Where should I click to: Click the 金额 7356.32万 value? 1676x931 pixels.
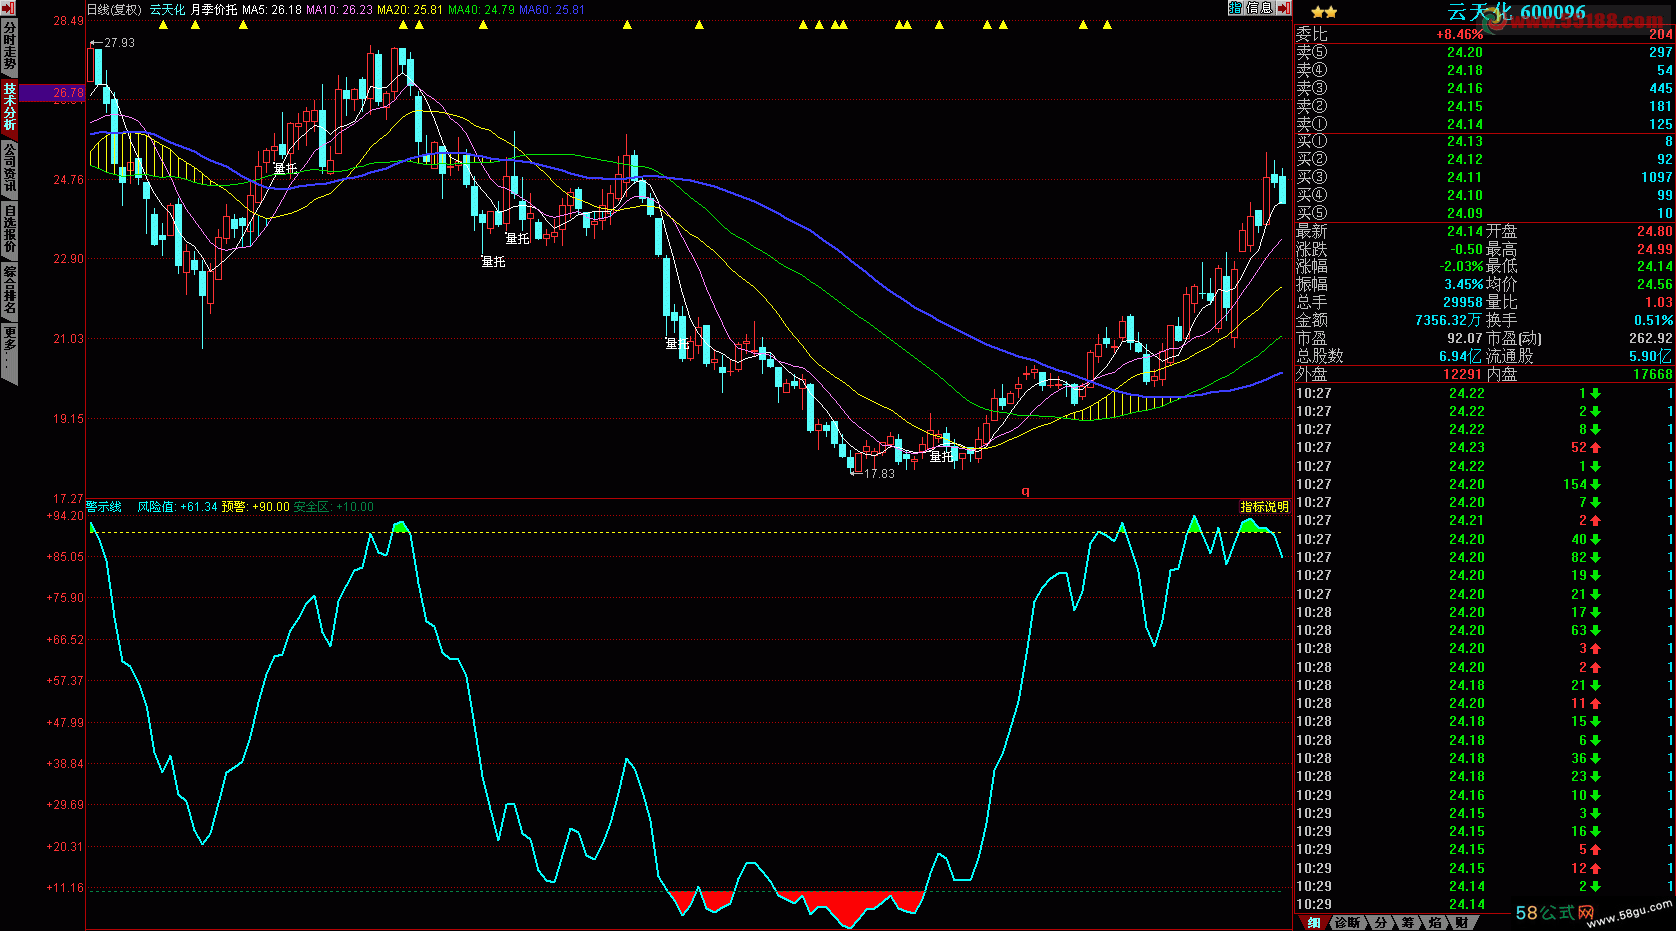point(1449,321)
